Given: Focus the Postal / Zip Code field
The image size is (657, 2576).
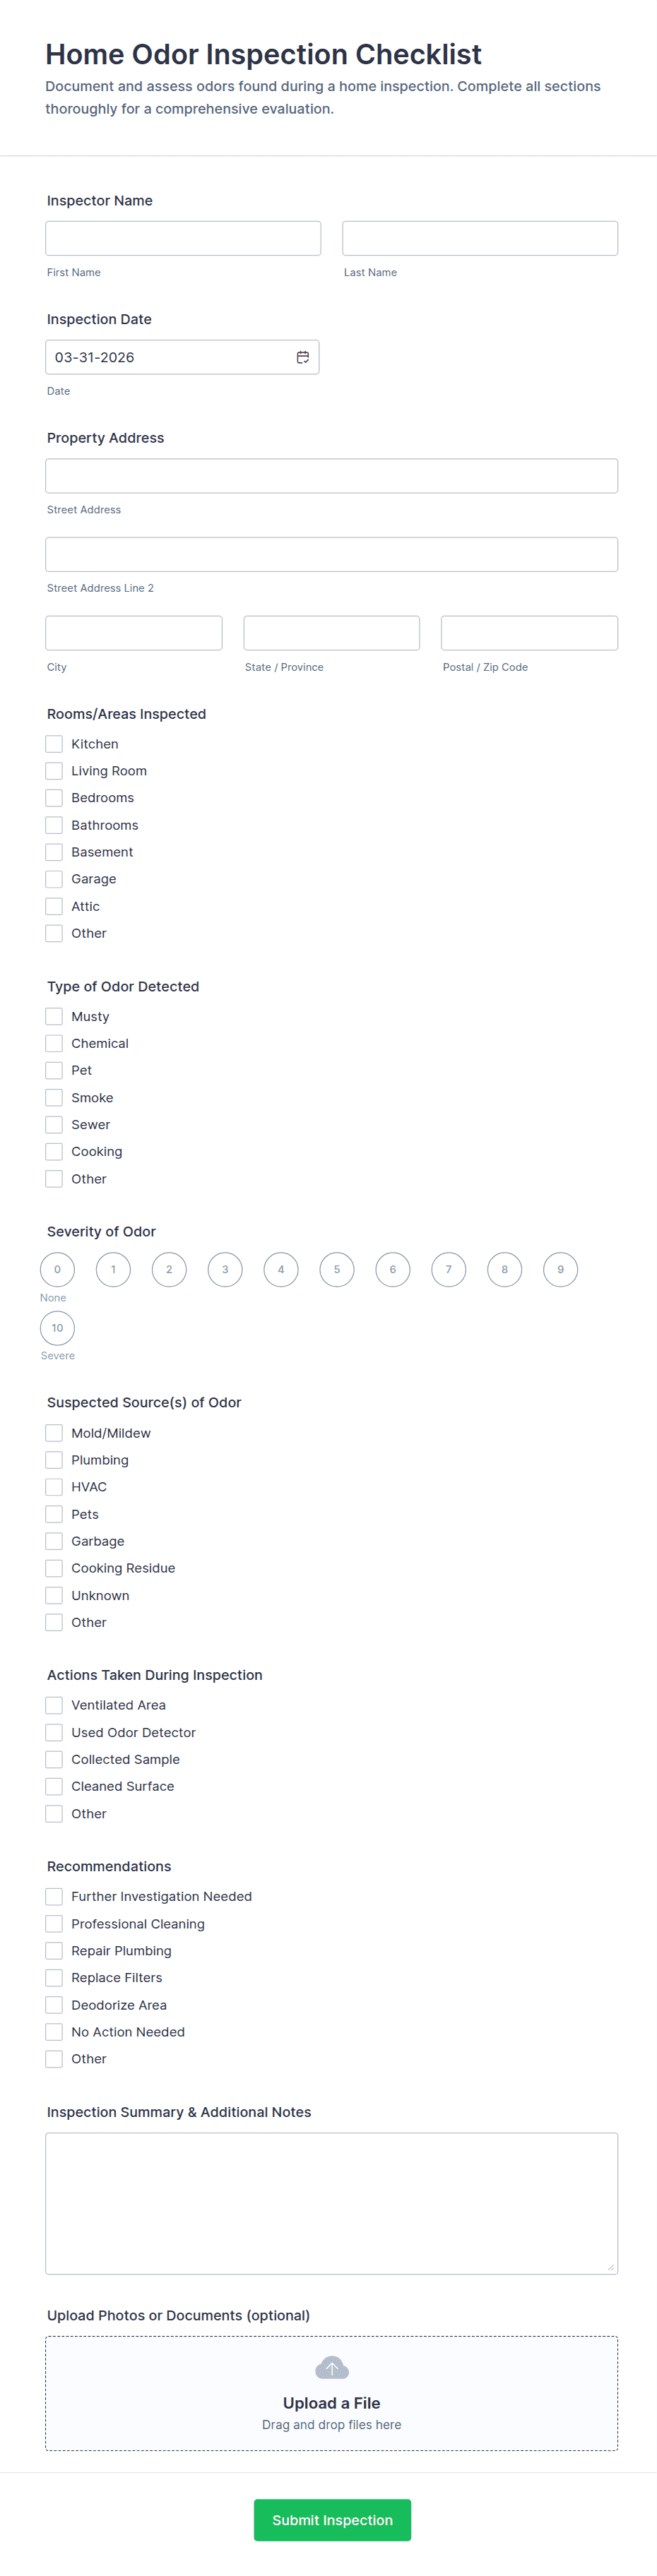Looking at the screenshot, I should tap(529, 633).
